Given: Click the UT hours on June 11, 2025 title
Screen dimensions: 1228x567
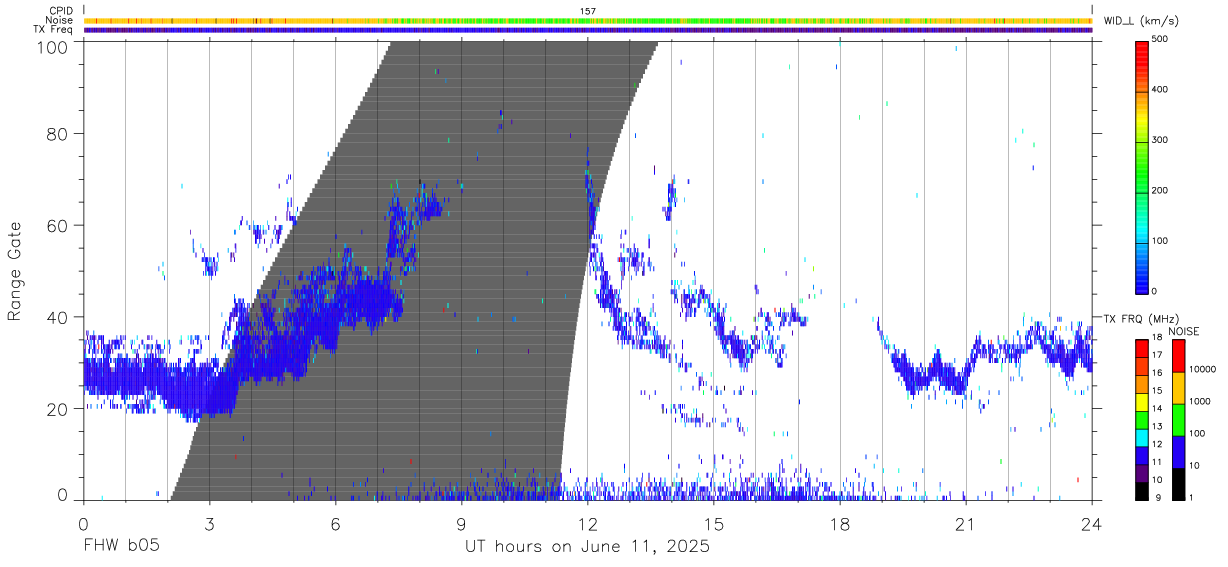Looking at the screenshot, I should coord(587,546).
